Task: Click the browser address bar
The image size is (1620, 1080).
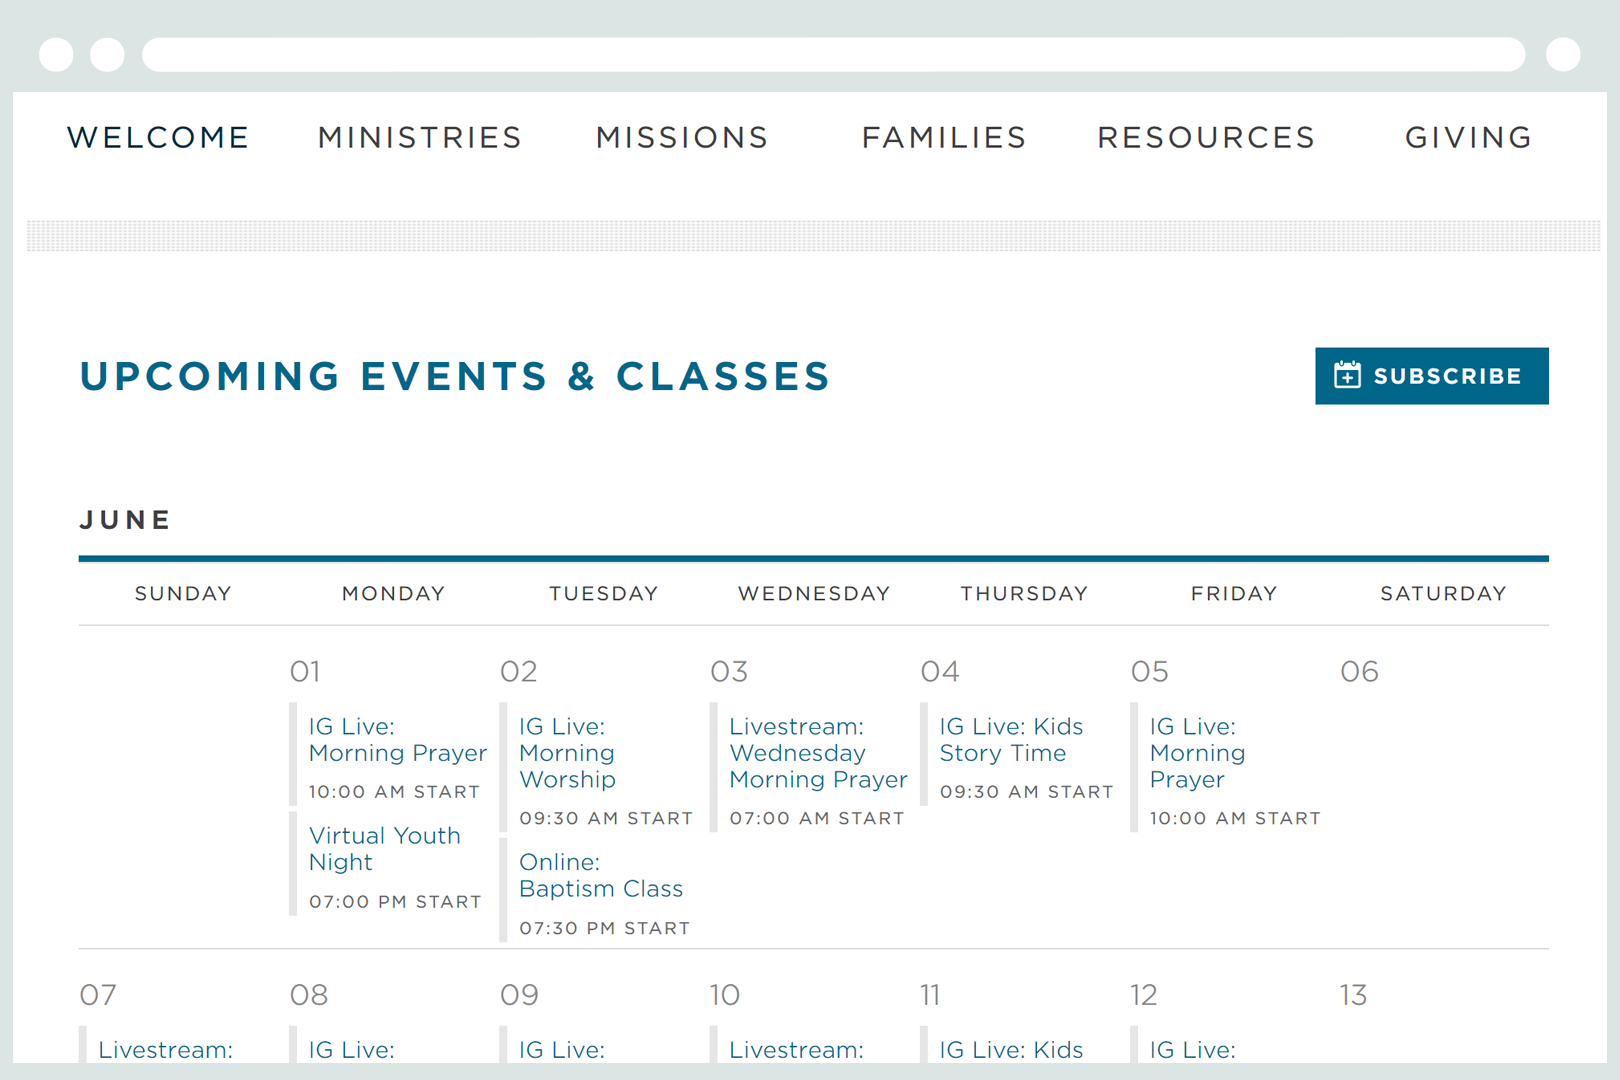Action: [x=833, y=54]
